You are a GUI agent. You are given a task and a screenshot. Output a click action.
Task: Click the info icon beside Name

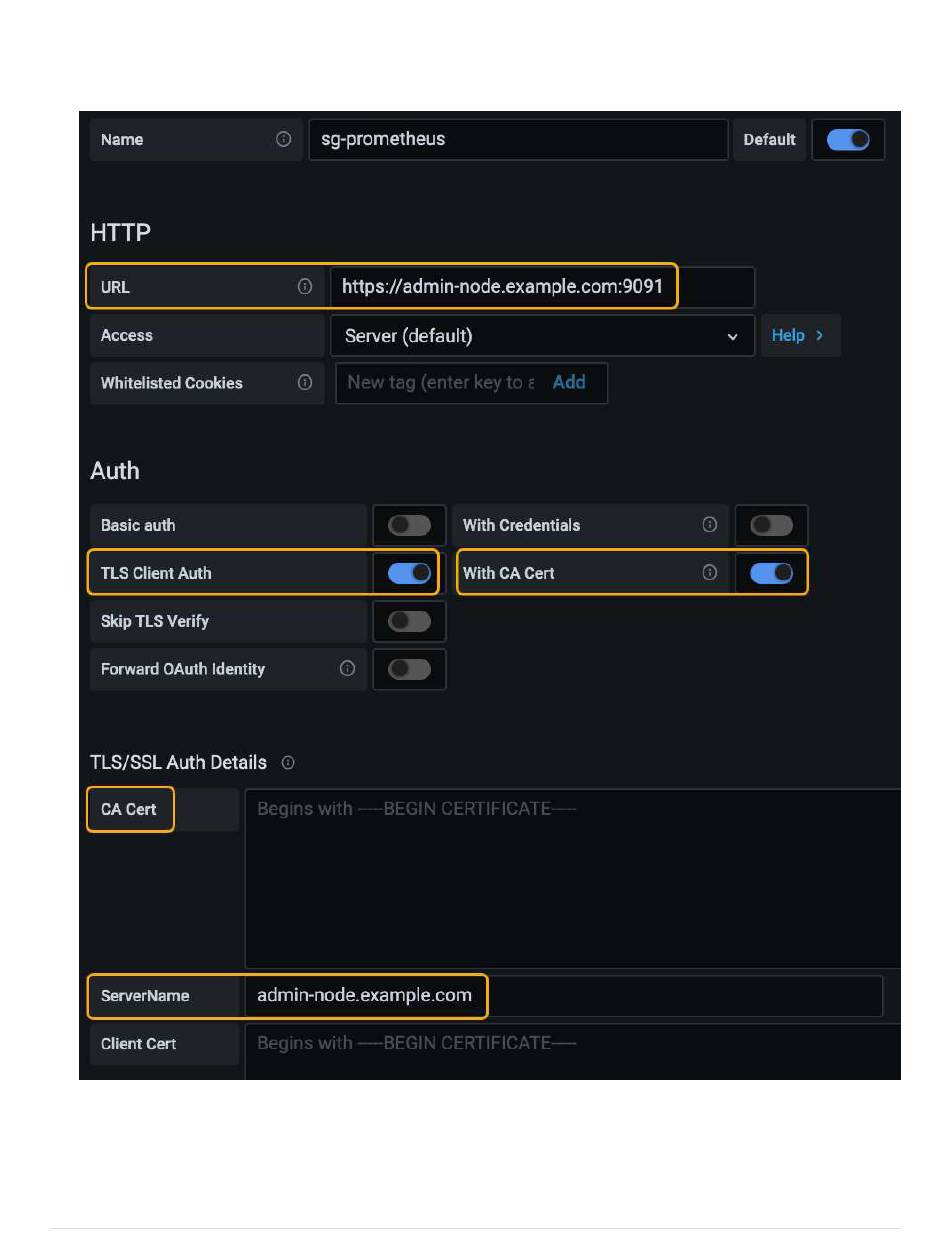(x=284, y=140)
